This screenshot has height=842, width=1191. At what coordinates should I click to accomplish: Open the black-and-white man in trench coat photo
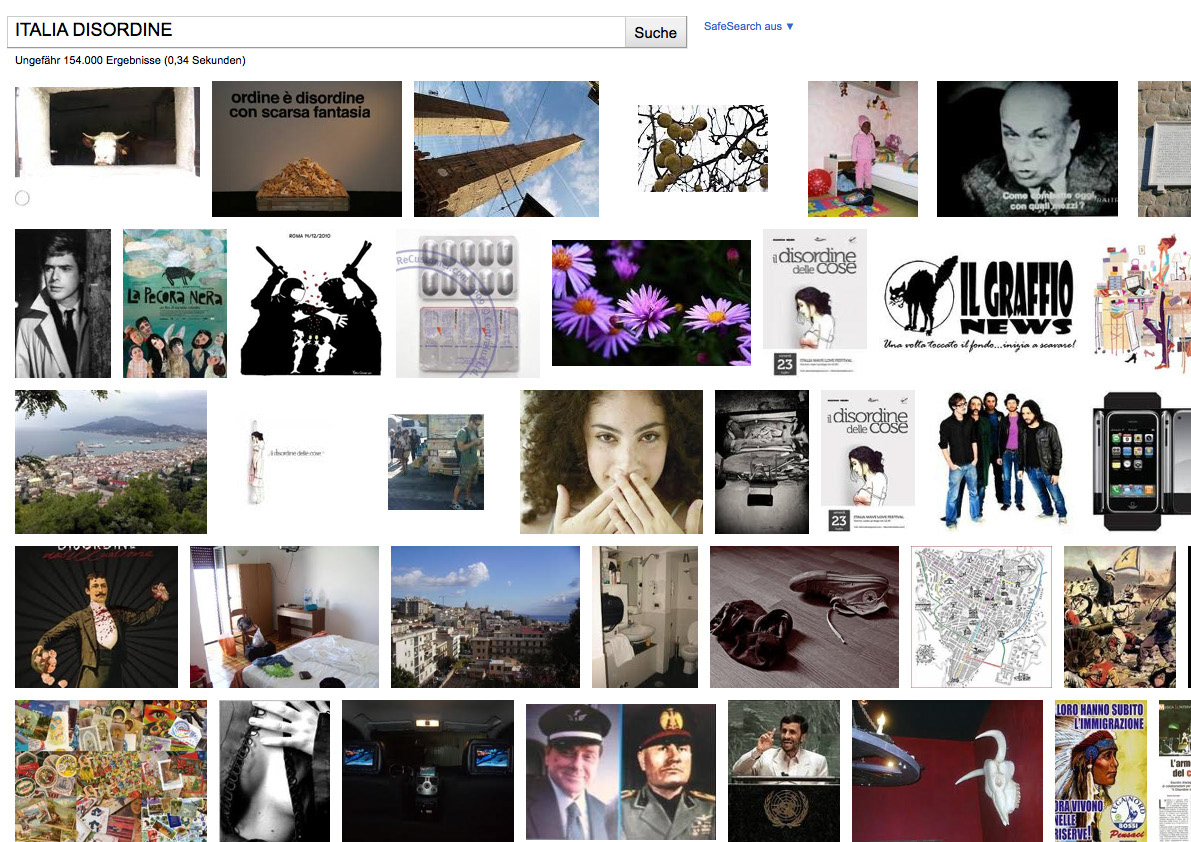[63, 304]
